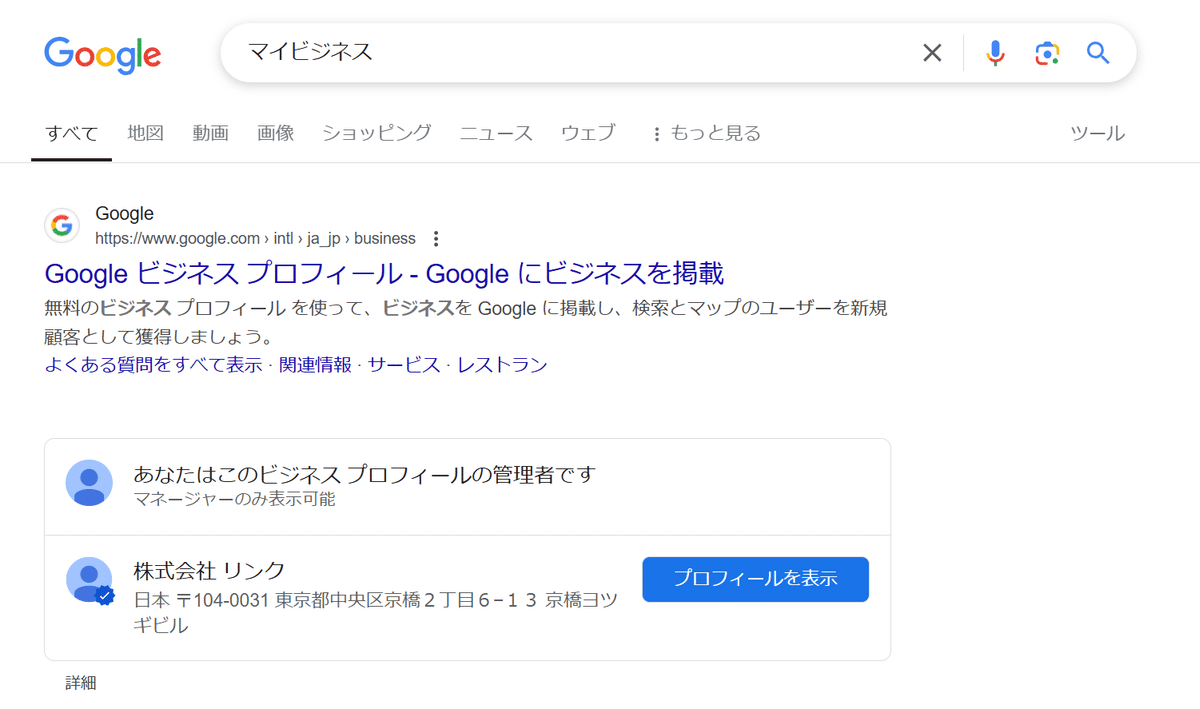Open Google ビジネス プロフィール result title
The width and height of the screenshot is (1200, 709).
pos(385,272)
